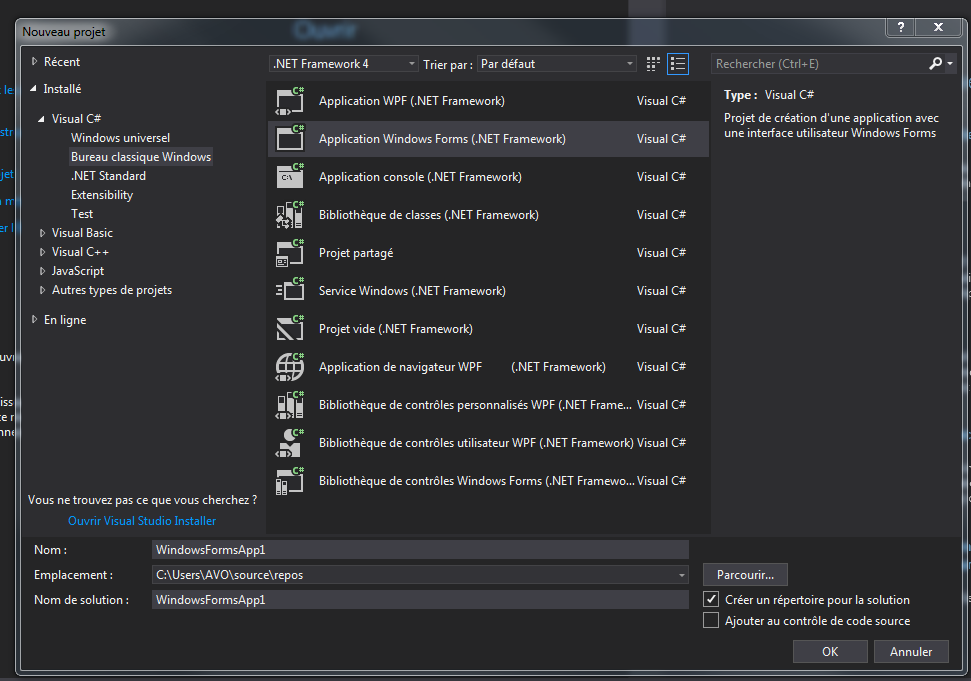The image size is (971, 681).
Task: Click the Application Windows Forms template icon
Action: click(290, 139)
